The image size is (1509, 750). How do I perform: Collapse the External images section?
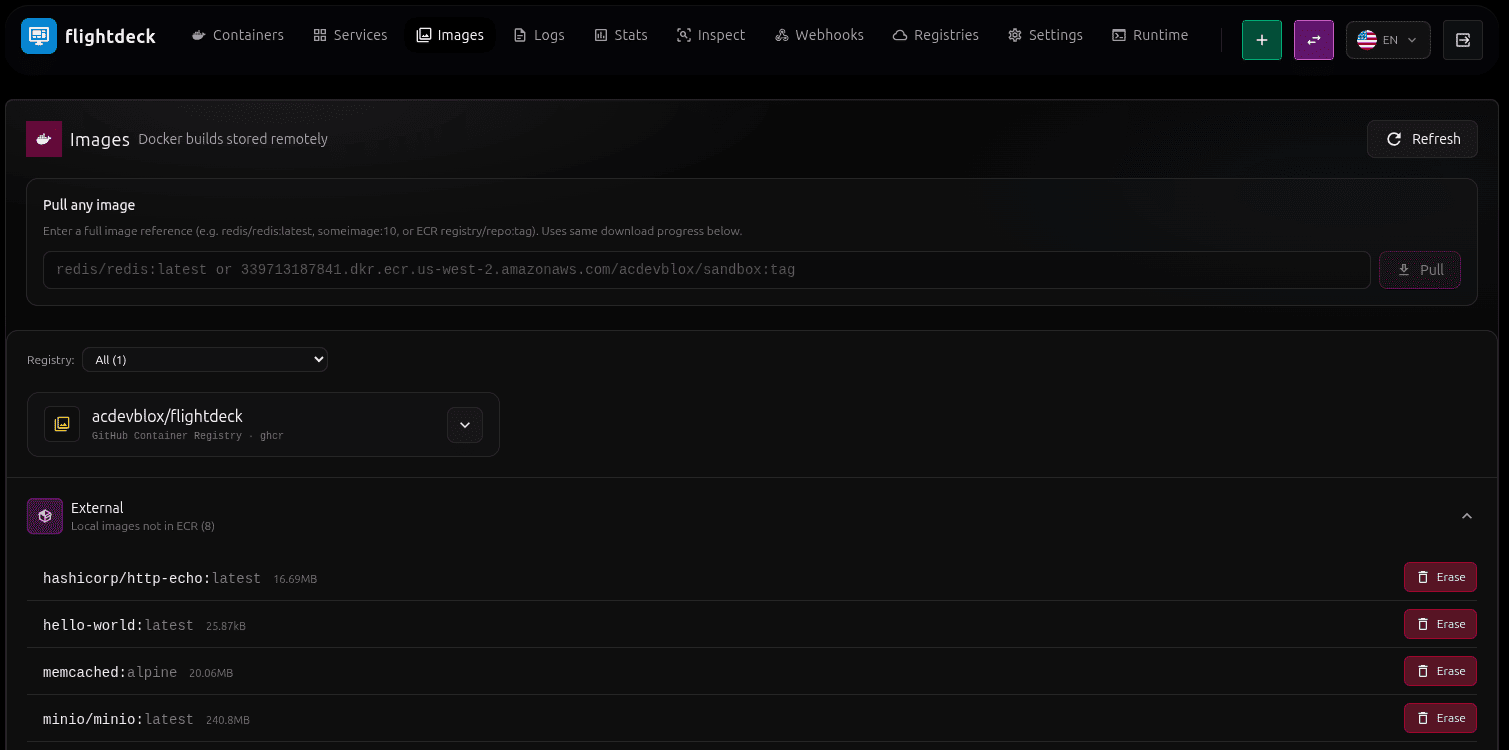(1467, 516)
